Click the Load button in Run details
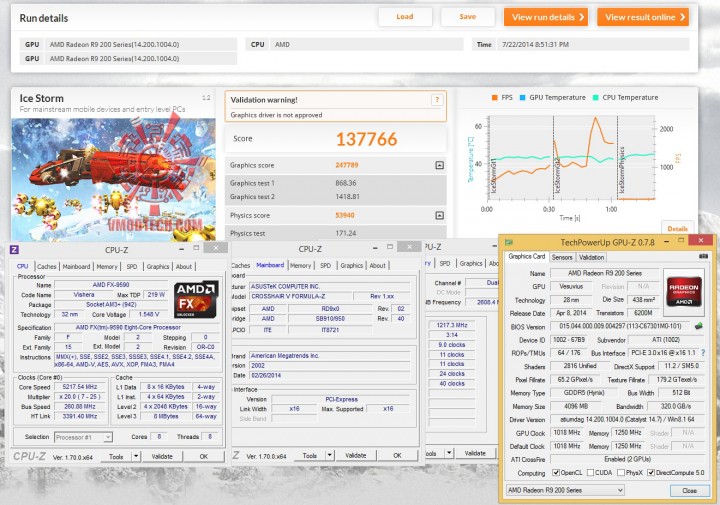 tap(405, 17)
